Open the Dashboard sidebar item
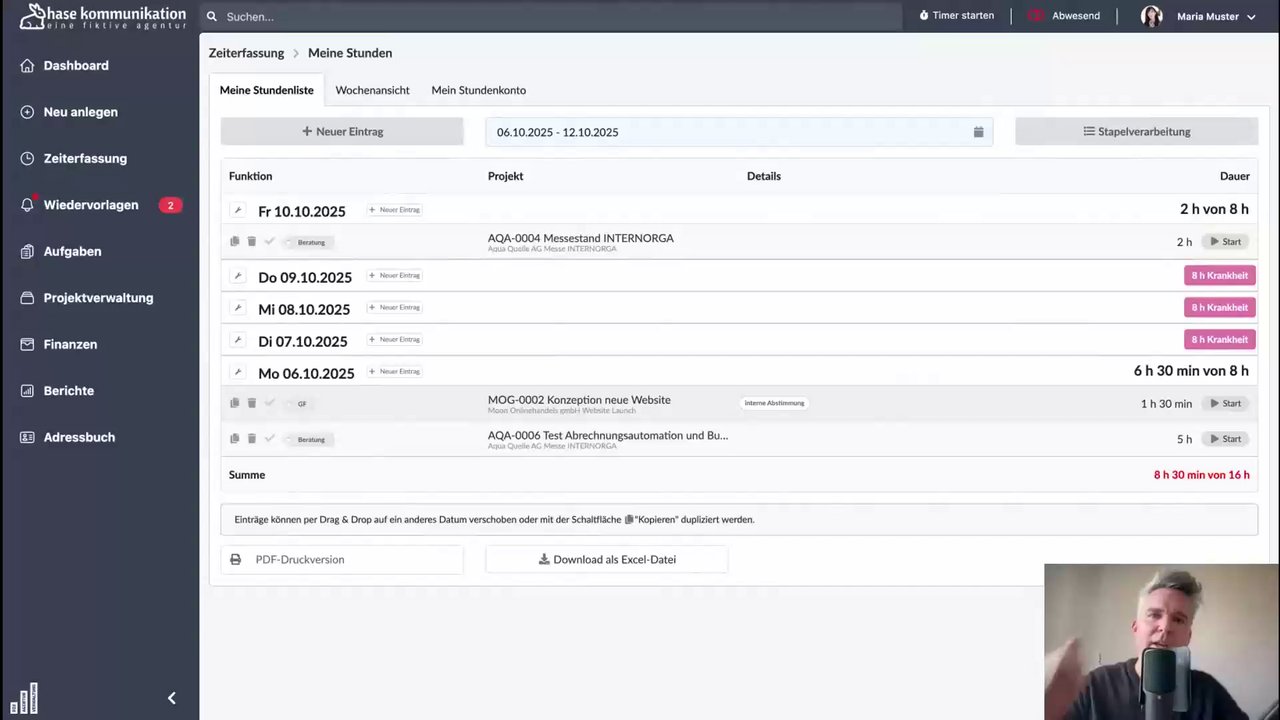Viewport: 1280px width, 720px height. click(x=76, y=66)
